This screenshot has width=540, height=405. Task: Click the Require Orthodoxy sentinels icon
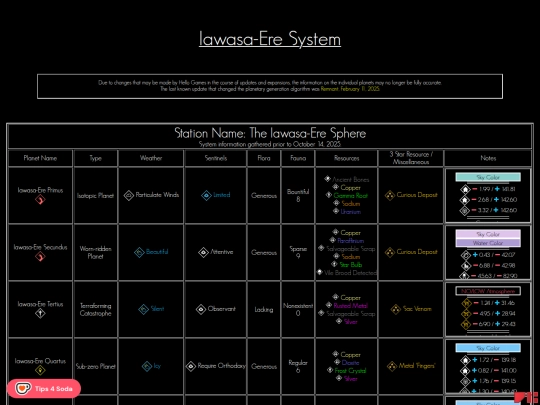tap(191, 366)
